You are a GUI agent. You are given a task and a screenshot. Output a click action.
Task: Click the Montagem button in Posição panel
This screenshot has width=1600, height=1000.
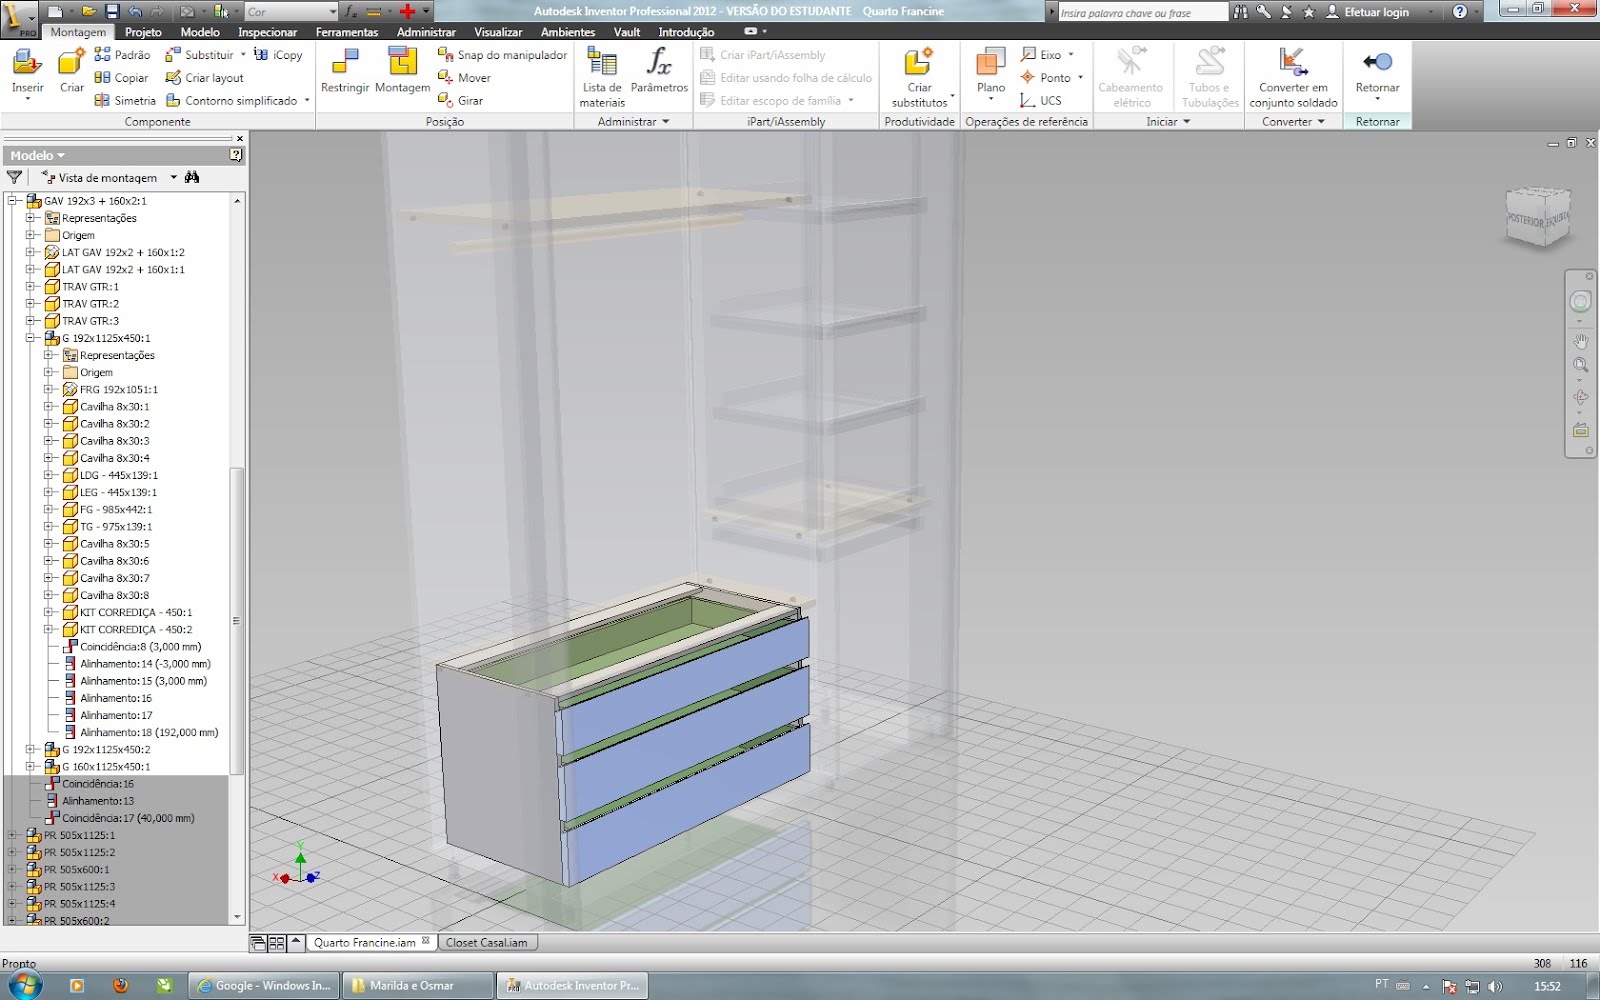pos(402,70)
